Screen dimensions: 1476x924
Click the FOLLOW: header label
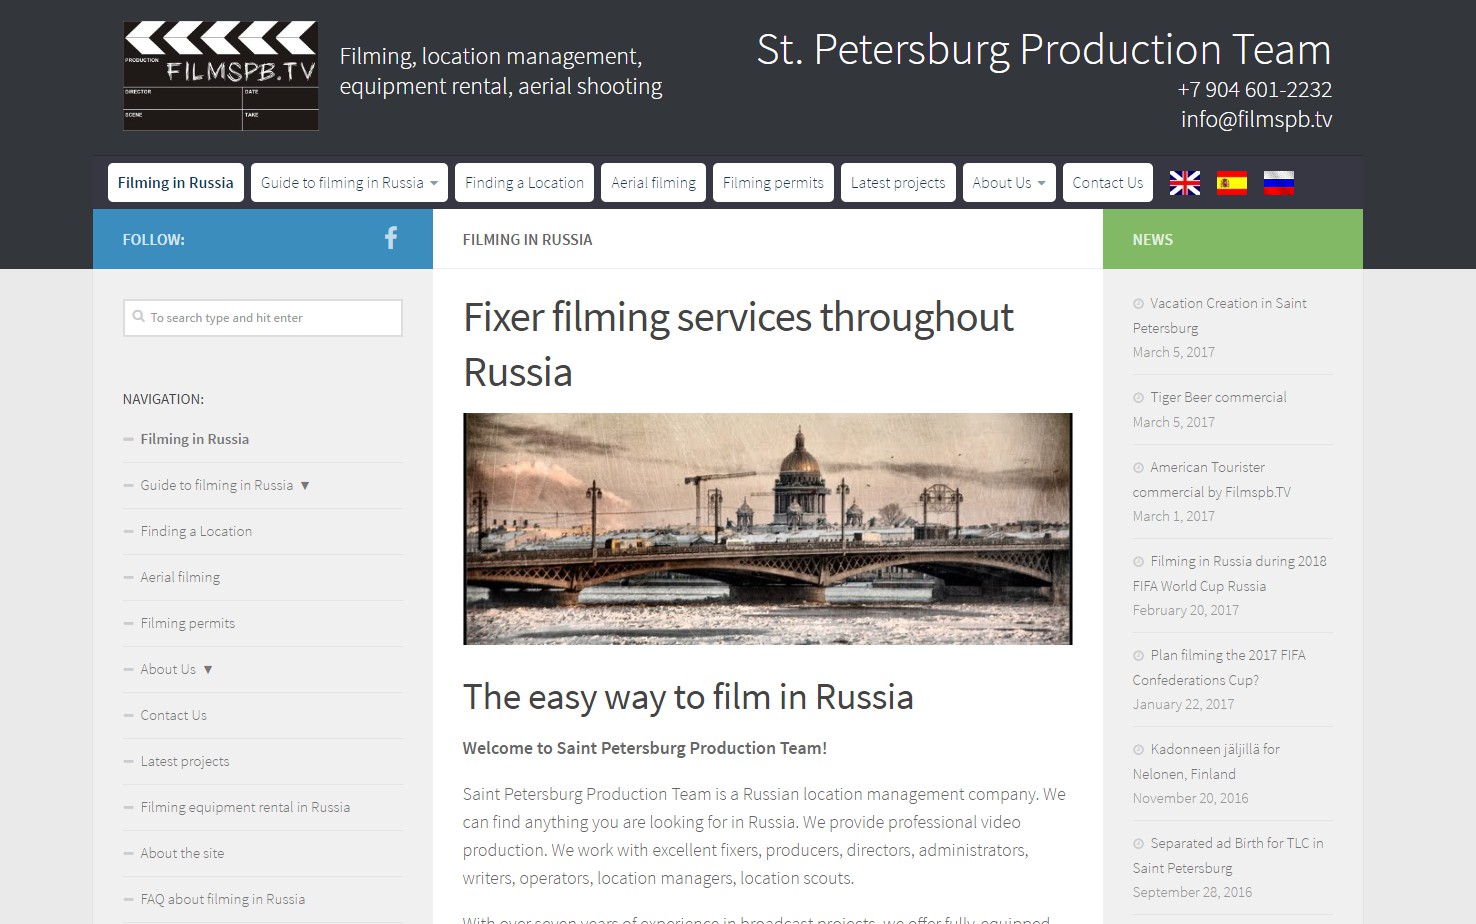click(154, 239)
